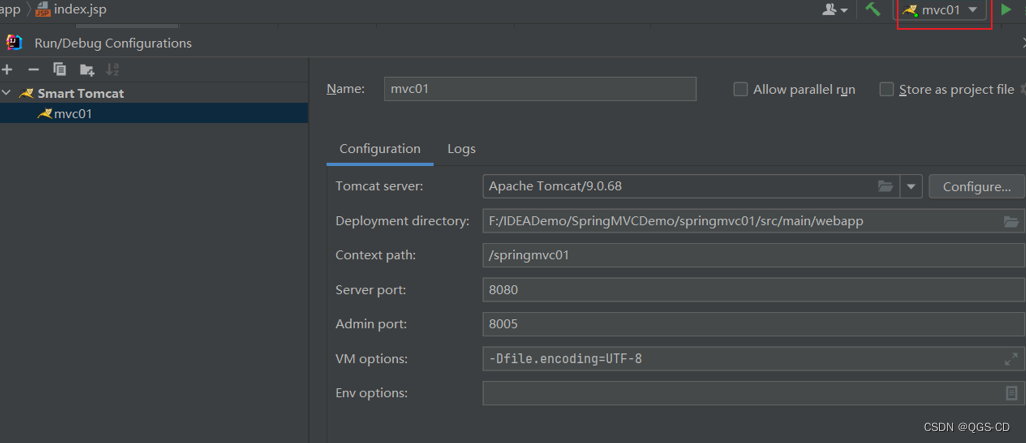Switch to the Logs tab

[461, 149]
